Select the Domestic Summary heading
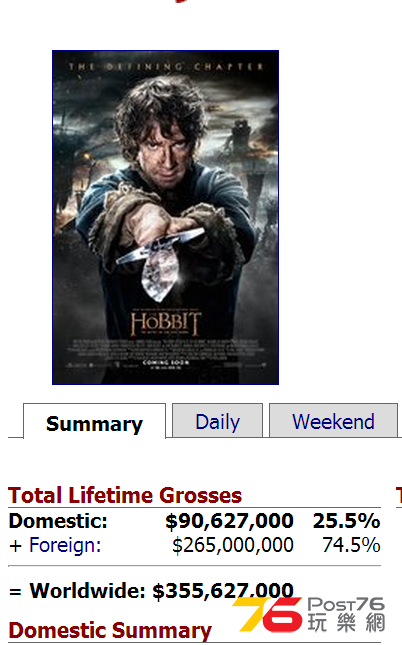This screenshot has width=402, height=645. point(110,631)
